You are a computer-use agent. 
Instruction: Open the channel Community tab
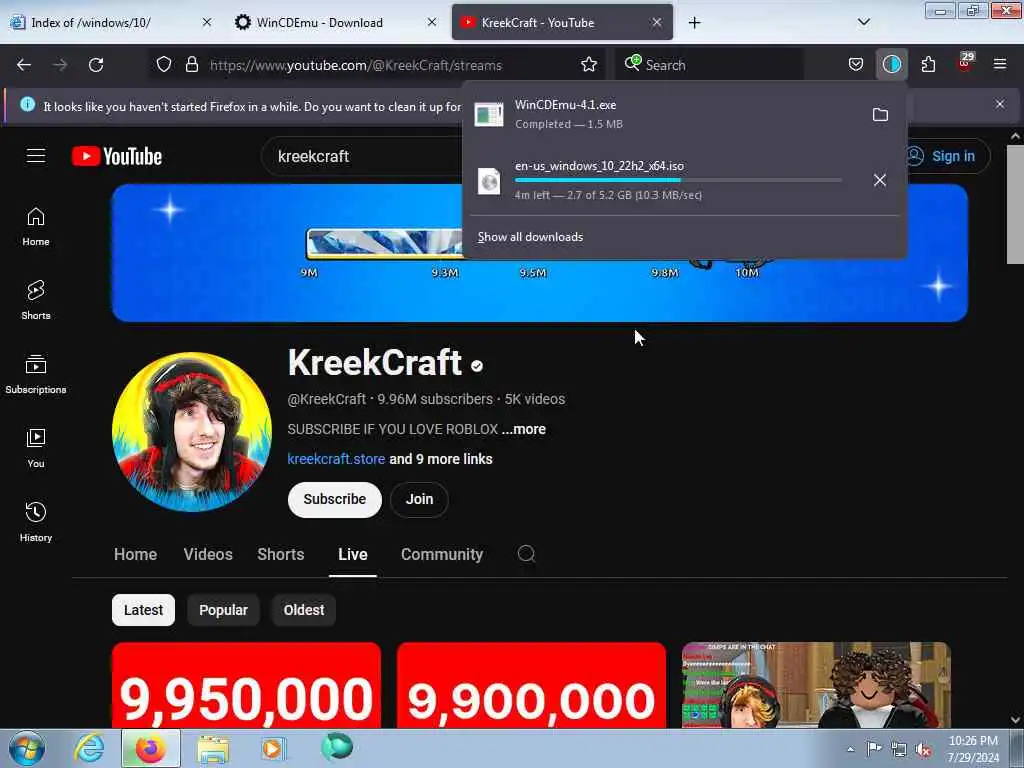[441, 554]
